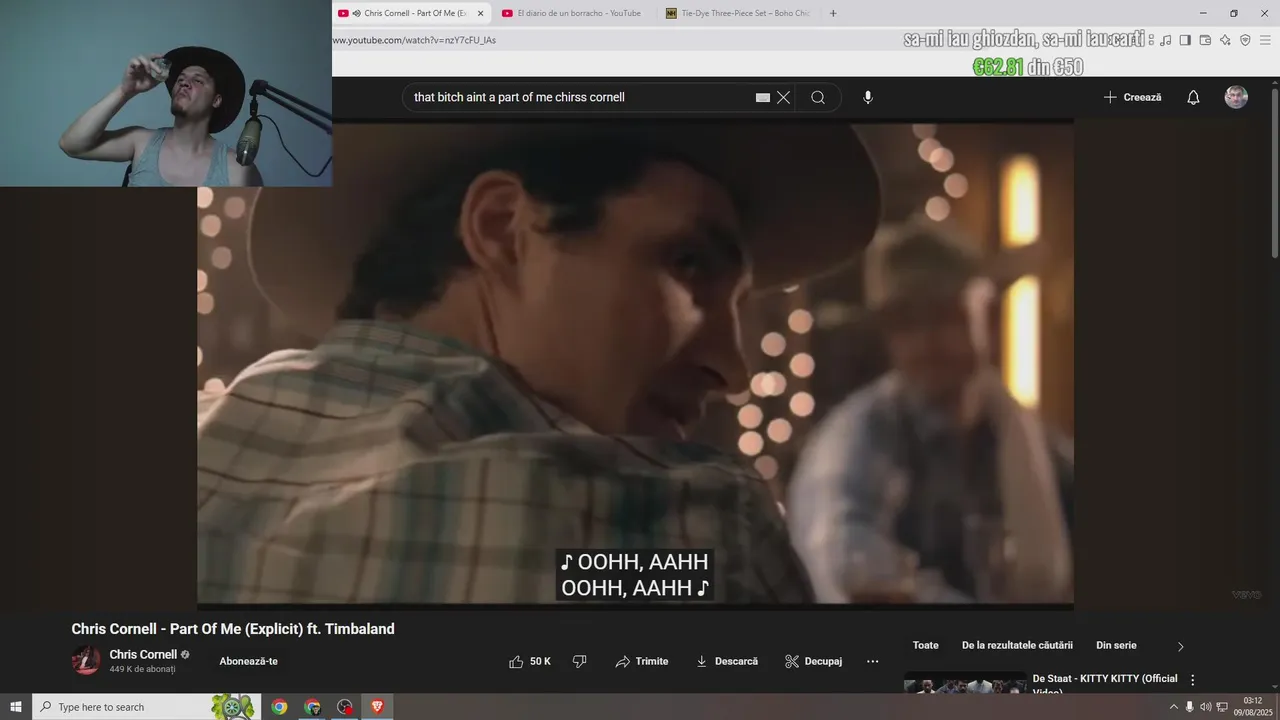Open OBS Studio icon in taskbar
This screenshot has height=720, width=1280.
(x=345, y=707)
